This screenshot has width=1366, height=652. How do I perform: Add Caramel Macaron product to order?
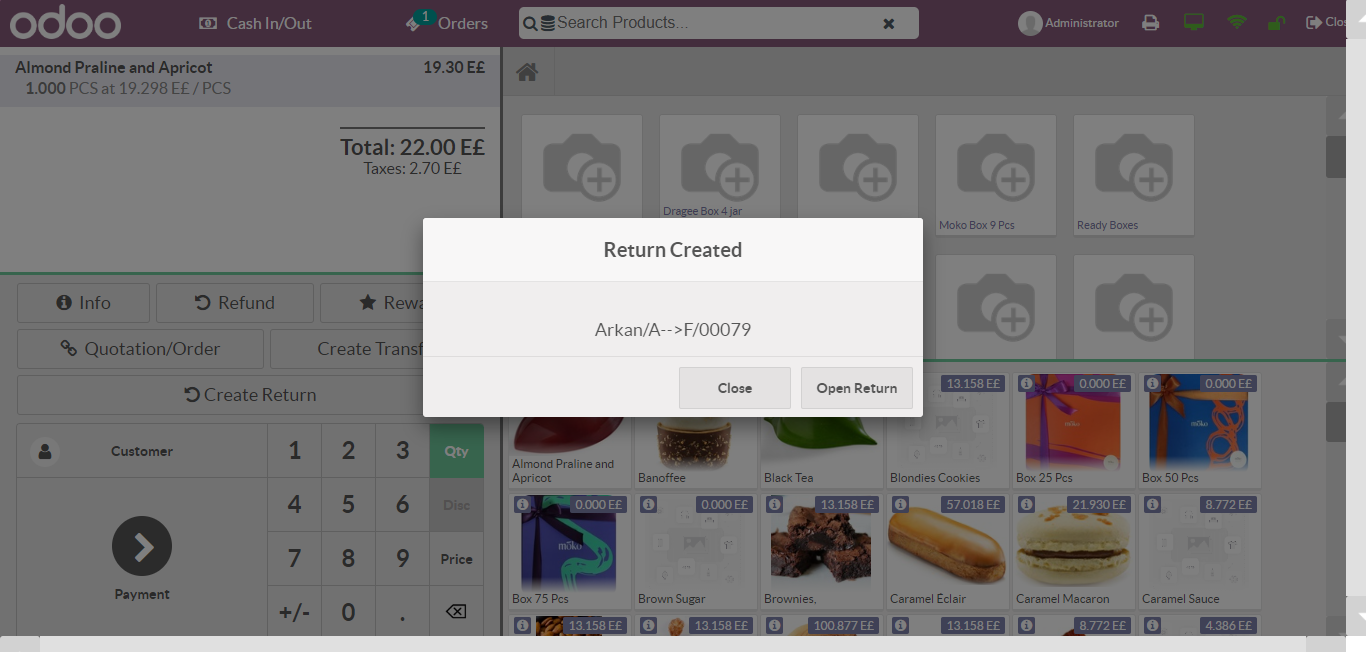(1073, 551)
